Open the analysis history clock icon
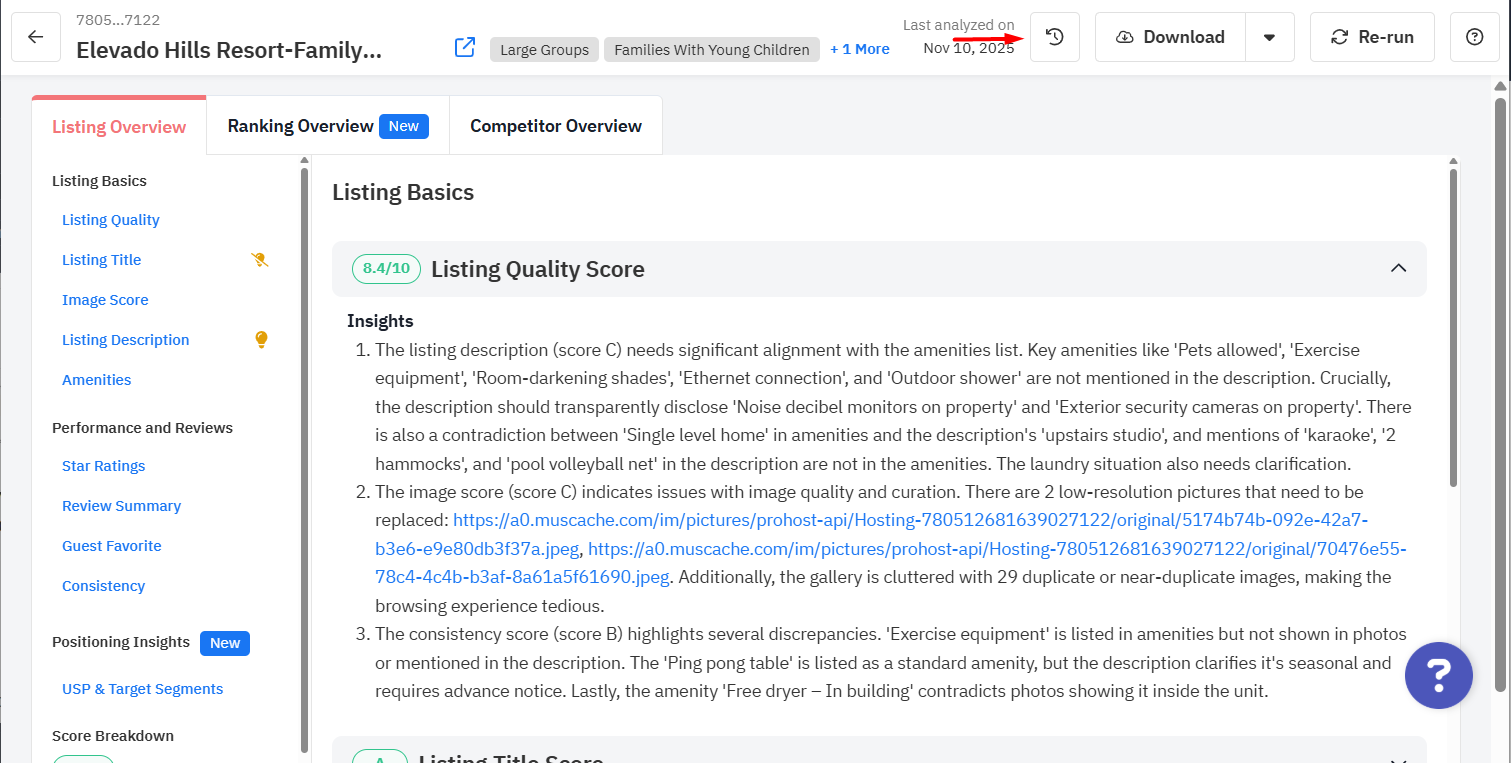 [1054, 37]
